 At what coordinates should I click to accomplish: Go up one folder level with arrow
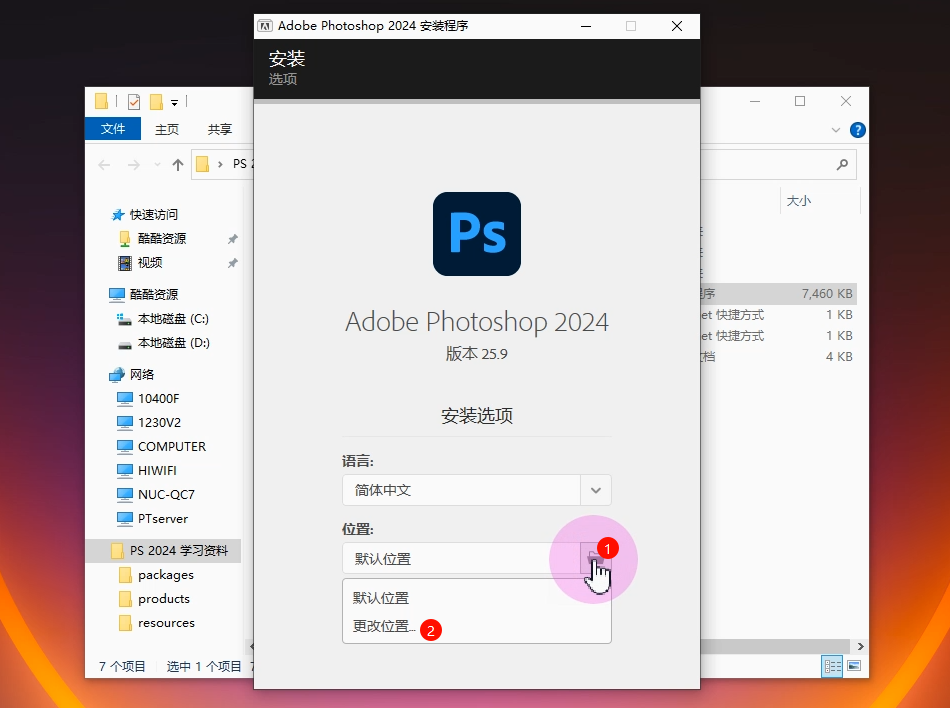point(178,165)
